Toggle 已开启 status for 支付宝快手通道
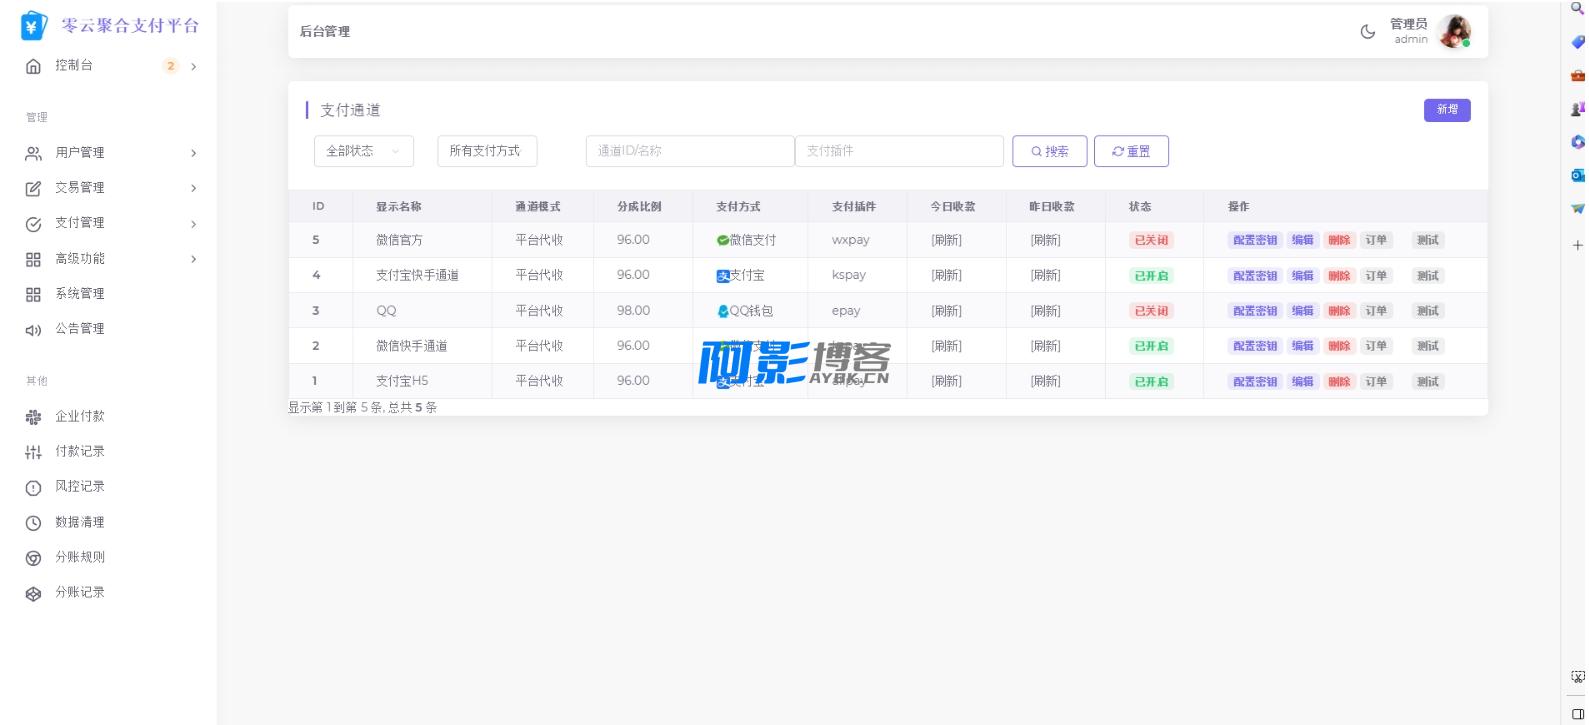Image resolution: width=1589 pixels, height=725 pixels. click(1151, 276)
